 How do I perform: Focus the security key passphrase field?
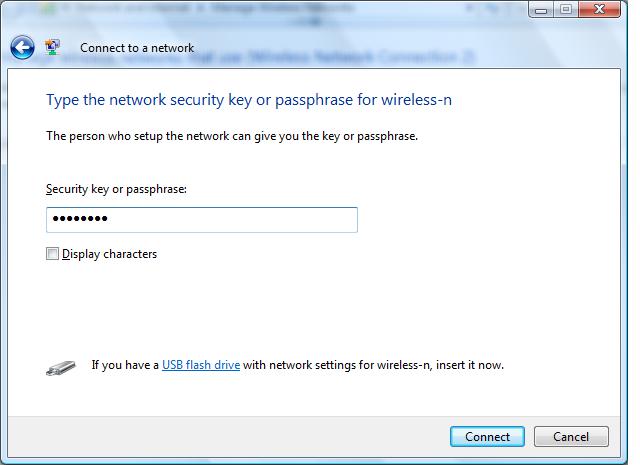202,220
